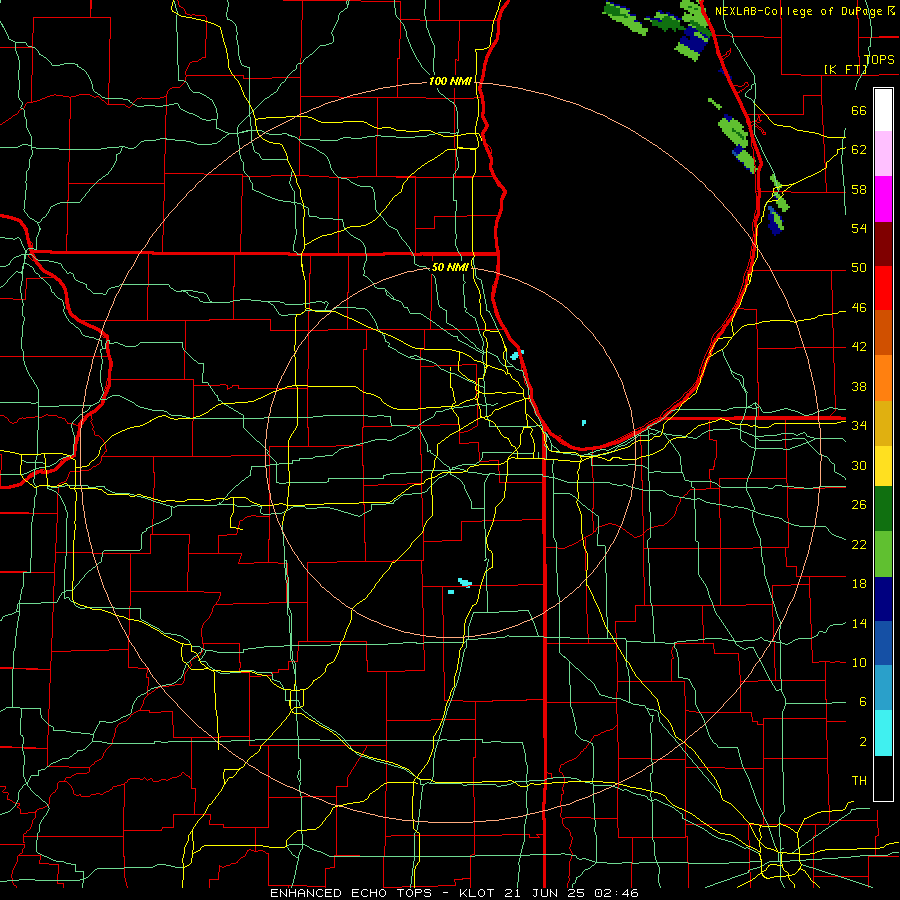Viewport: 900px width, 900px height.
Task: Pick the magenta swatch in the legend
Action: 883,199
